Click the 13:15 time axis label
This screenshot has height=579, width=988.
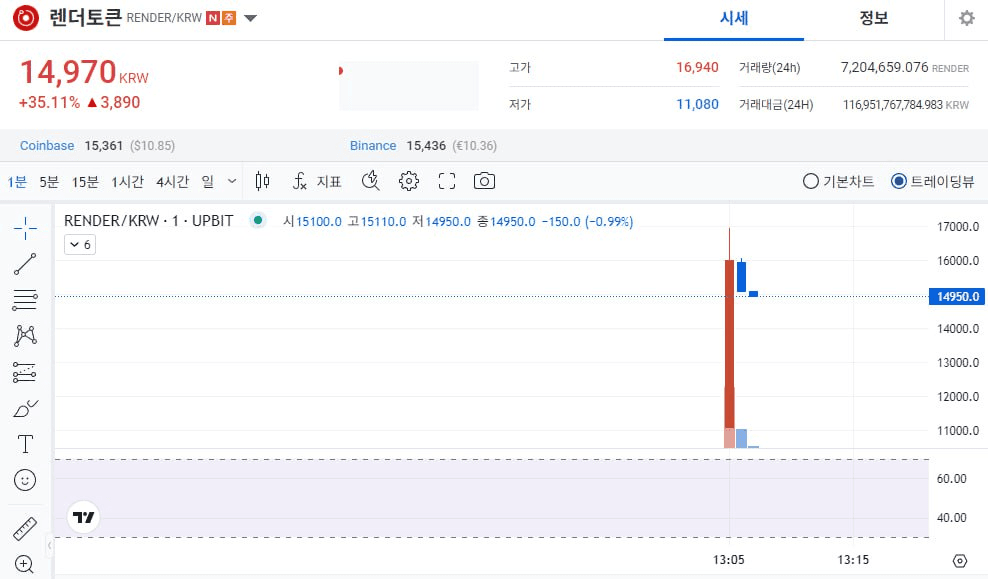(853, 559)
